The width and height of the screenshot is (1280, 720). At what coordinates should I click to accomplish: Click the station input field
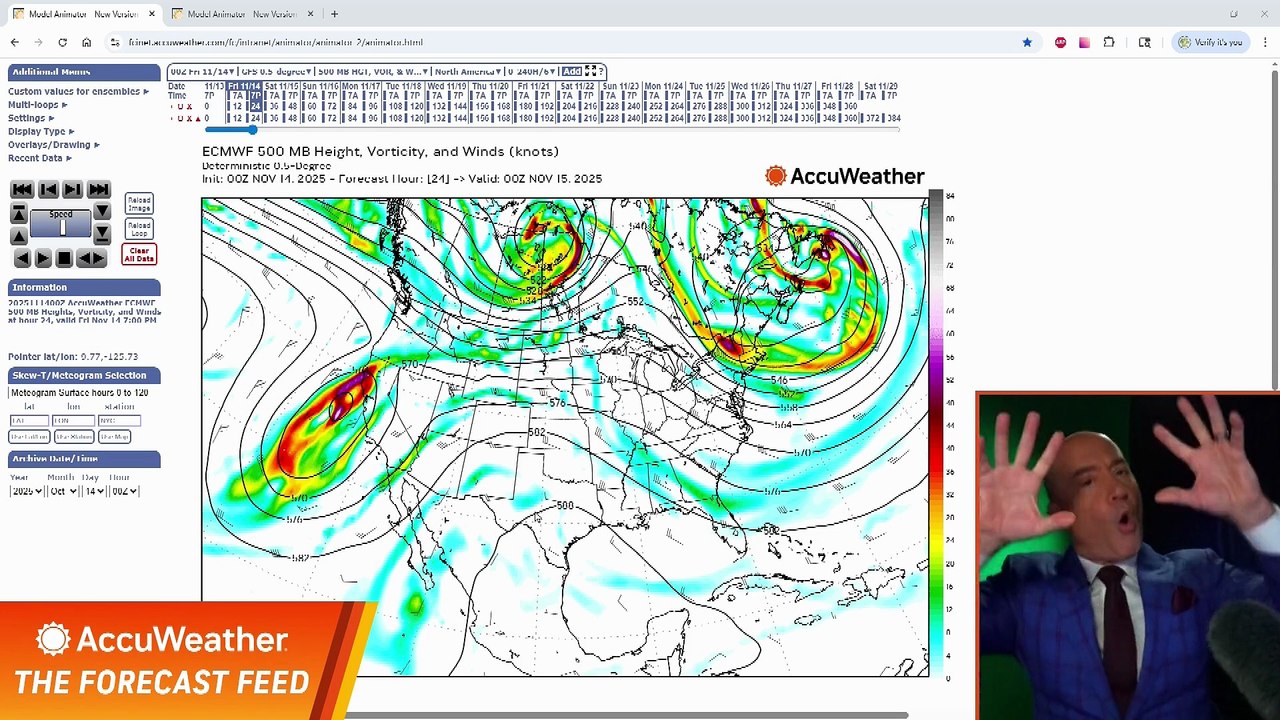(118, 421)
